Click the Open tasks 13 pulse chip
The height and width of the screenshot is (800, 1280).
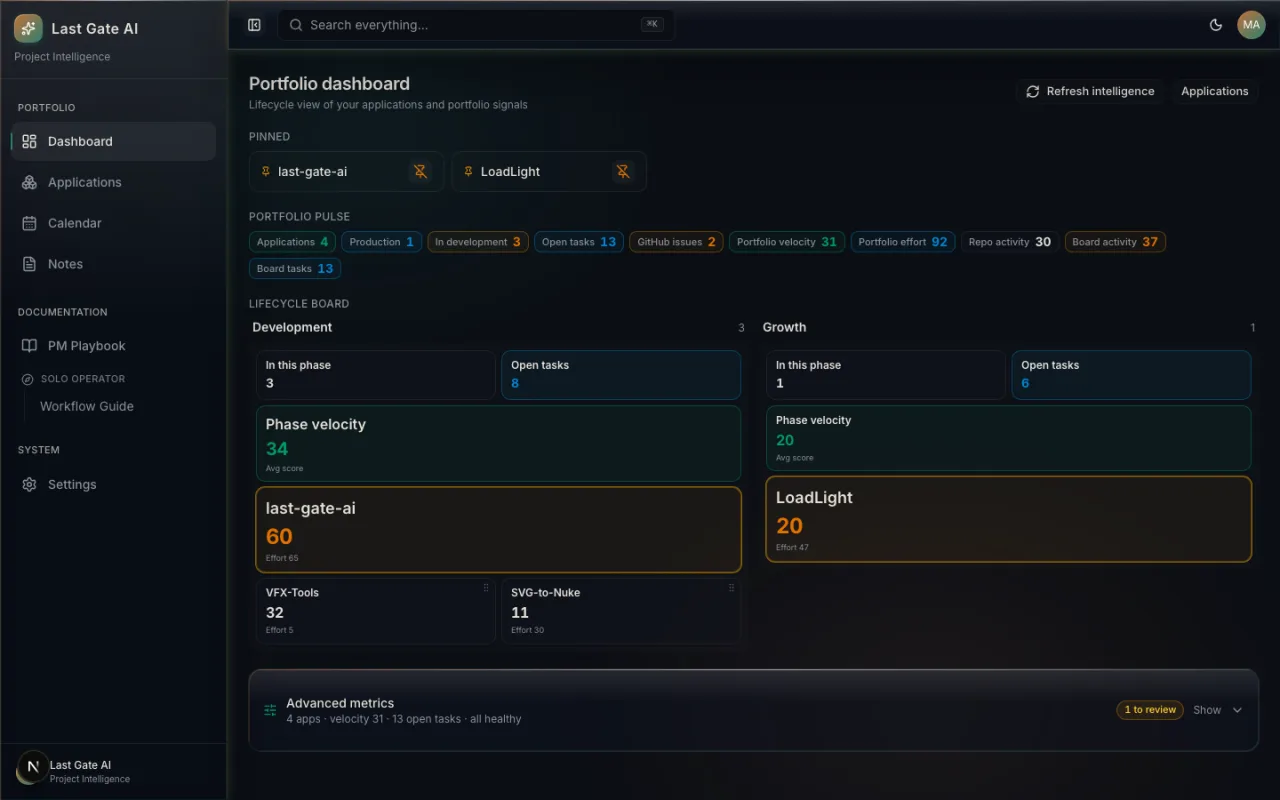click(579, 242)
